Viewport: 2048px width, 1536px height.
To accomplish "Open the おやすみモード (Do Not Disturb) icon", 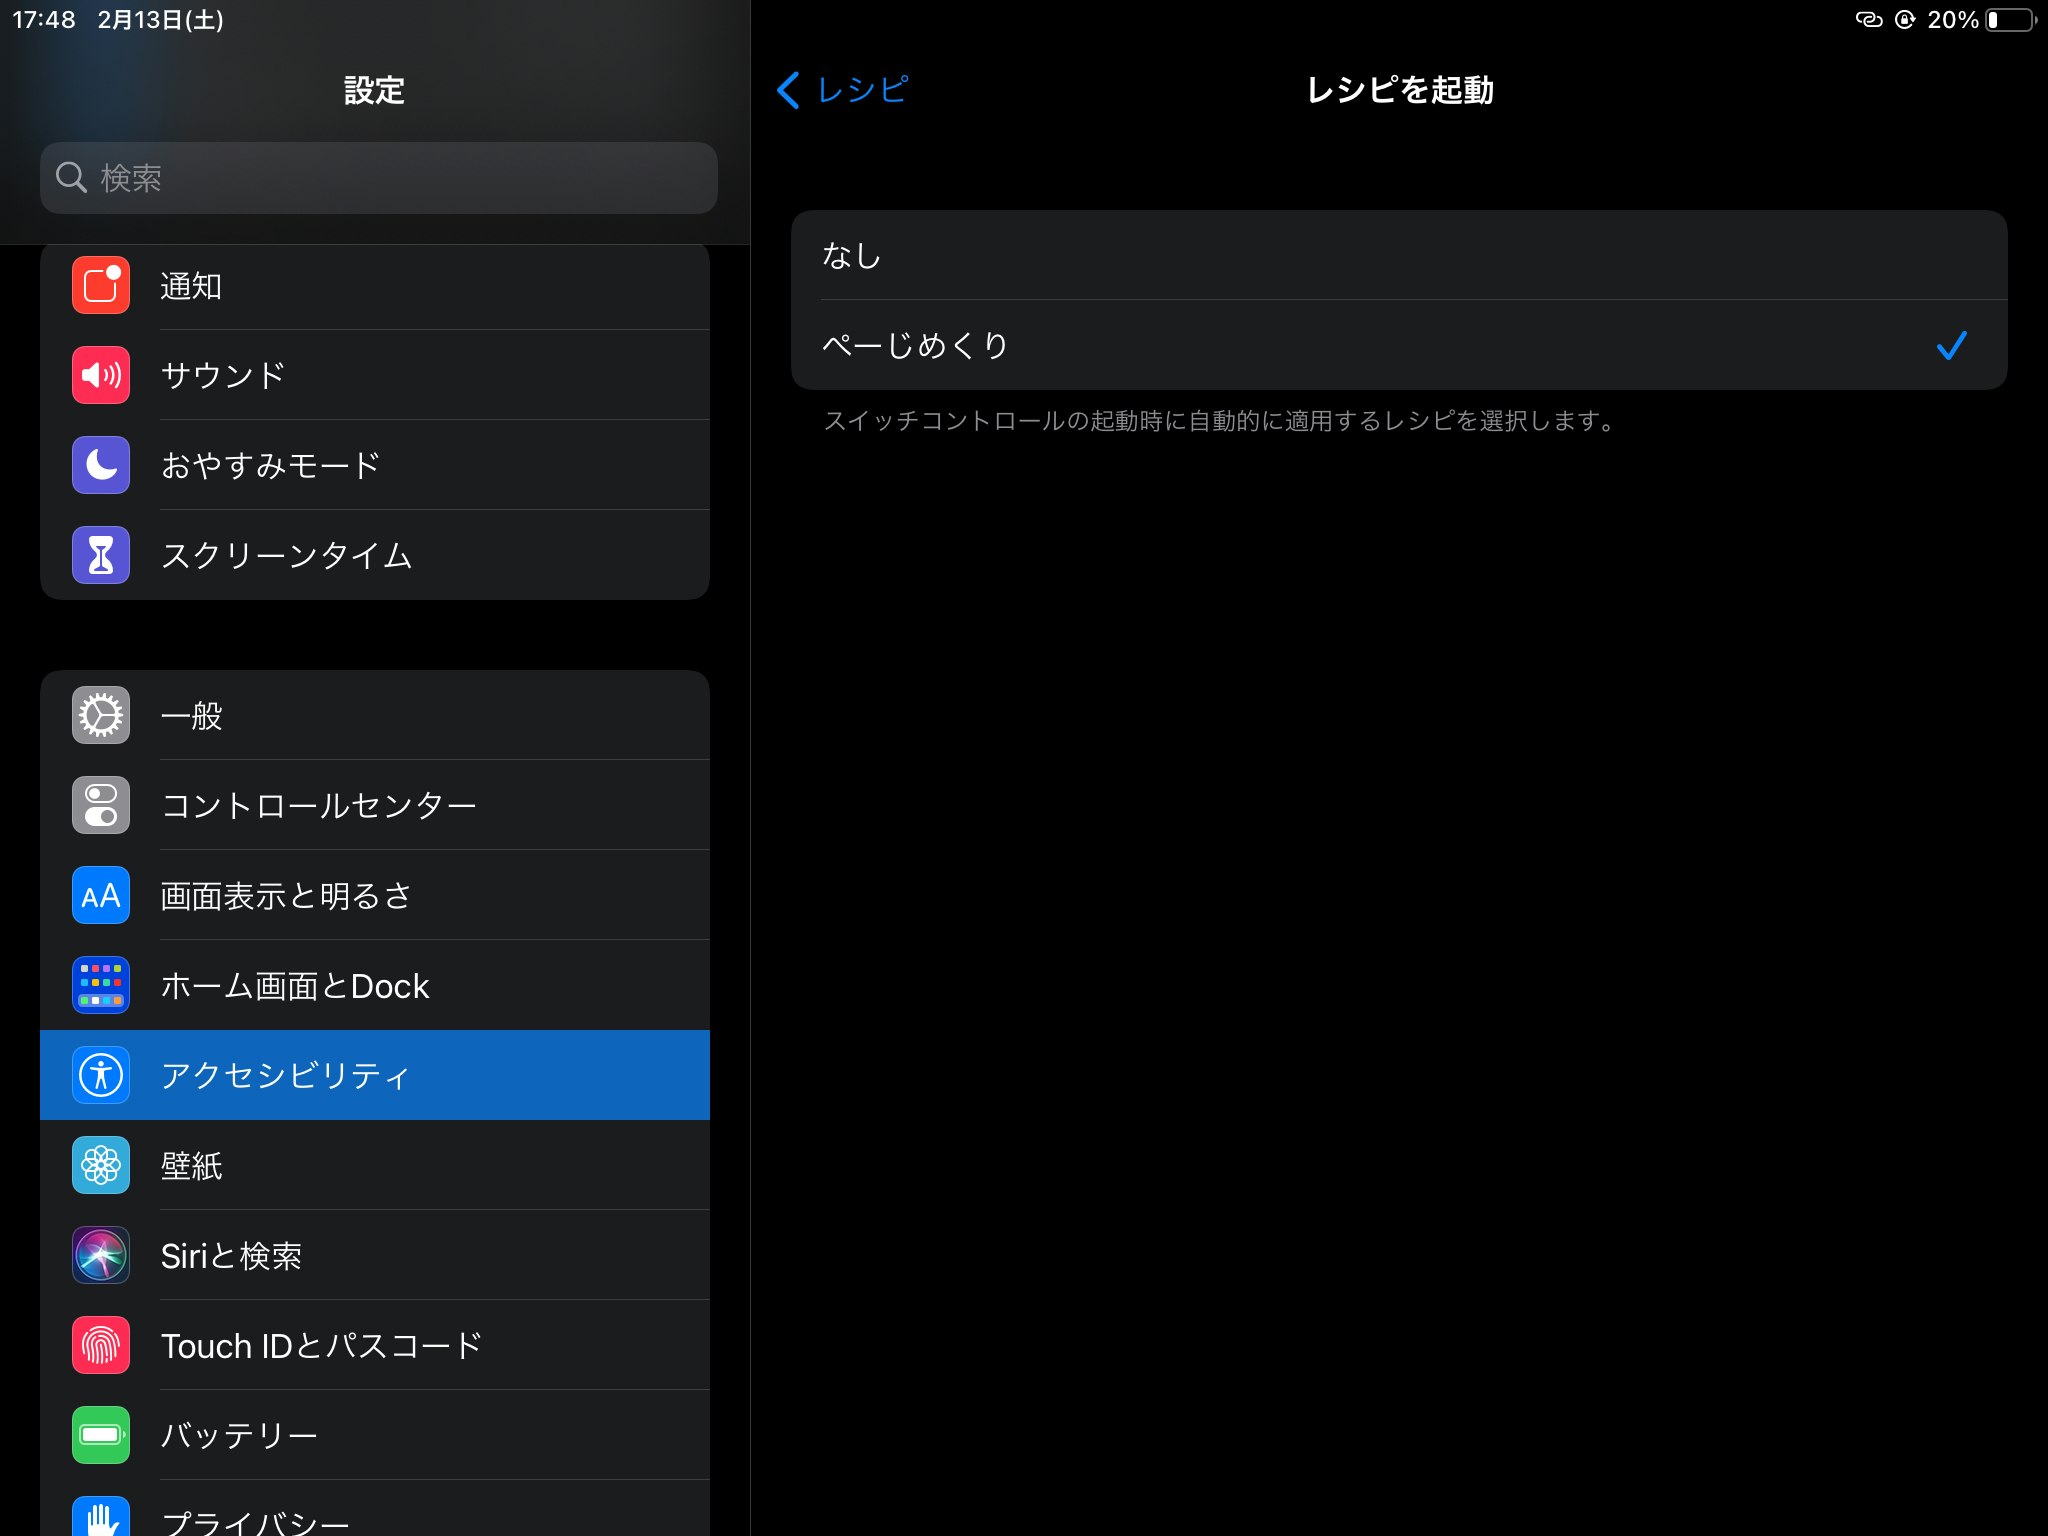I will tap(100, 465).
